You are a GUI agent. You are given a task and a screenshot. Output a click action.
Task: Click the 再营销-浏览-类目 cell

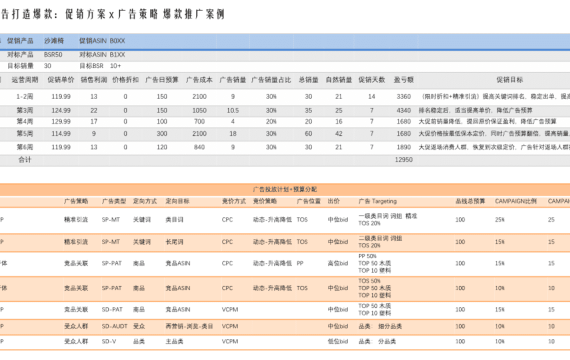pos(189,327)
